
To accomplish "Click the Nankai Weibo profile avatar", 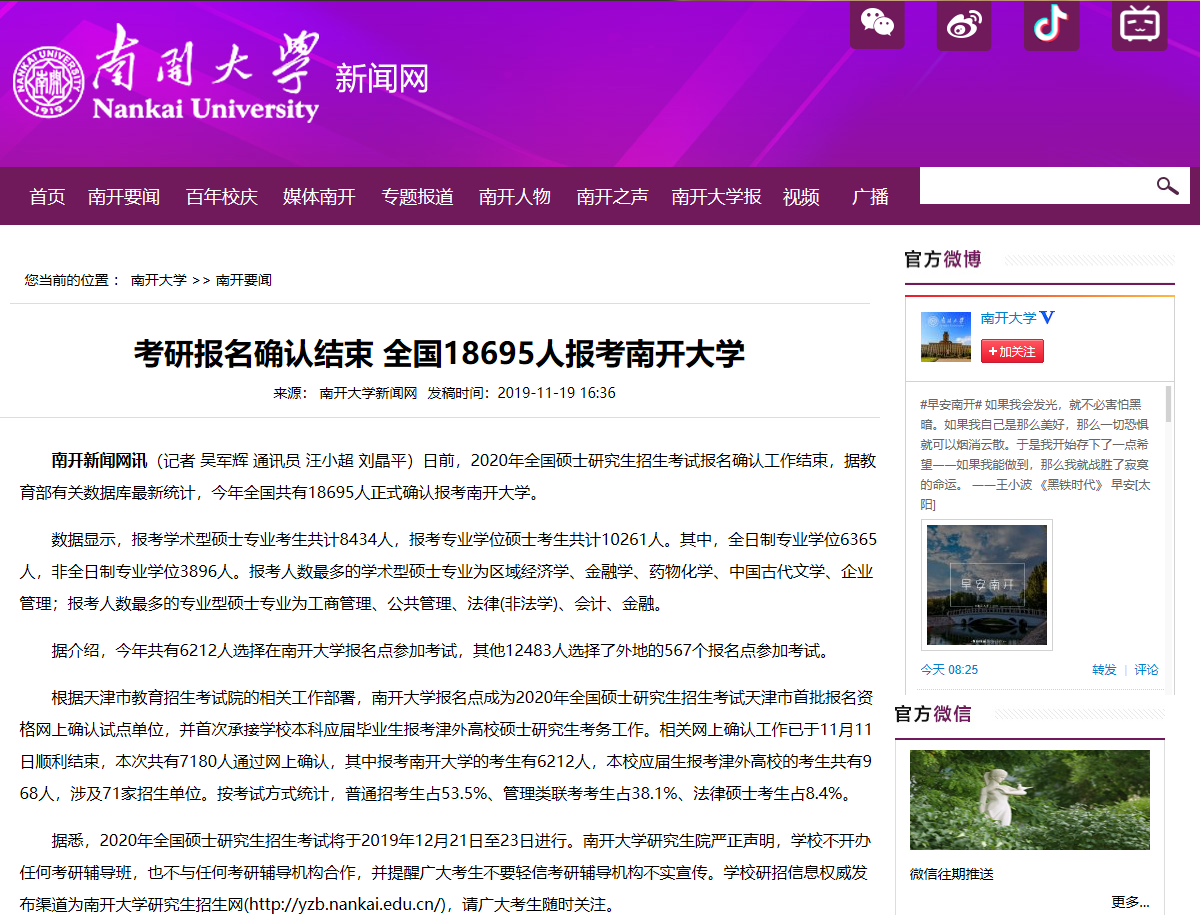I will [945, 337].
